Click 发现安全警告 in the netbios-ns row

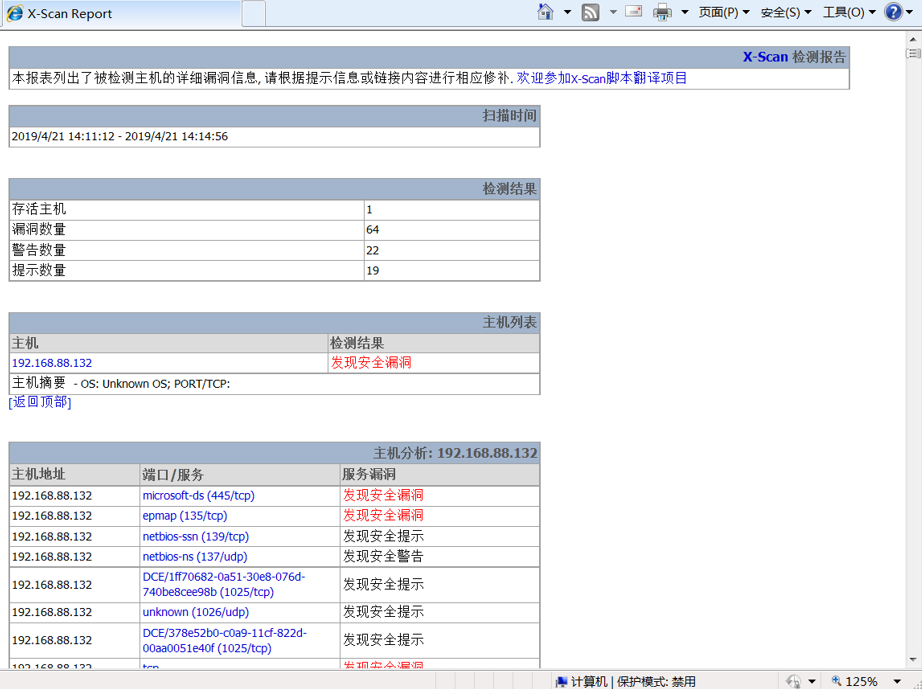click(x=383, y=556)
